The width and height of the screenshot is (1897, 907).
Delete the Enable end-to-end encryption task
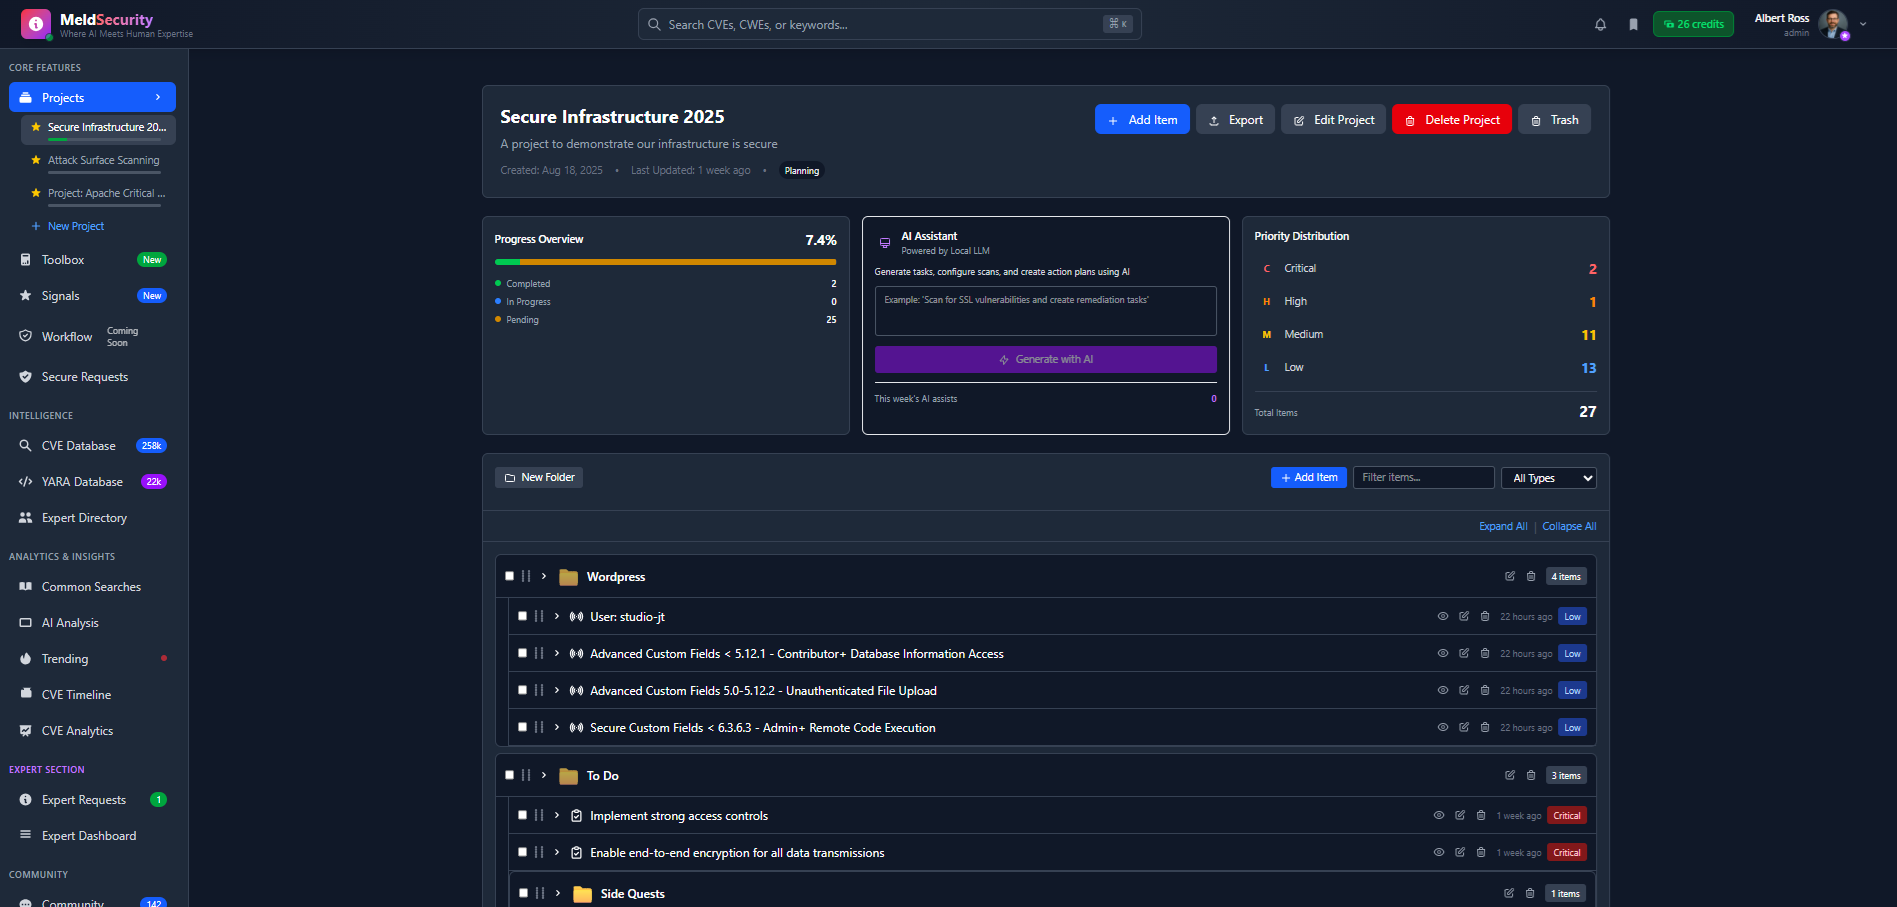[1481, 852]
